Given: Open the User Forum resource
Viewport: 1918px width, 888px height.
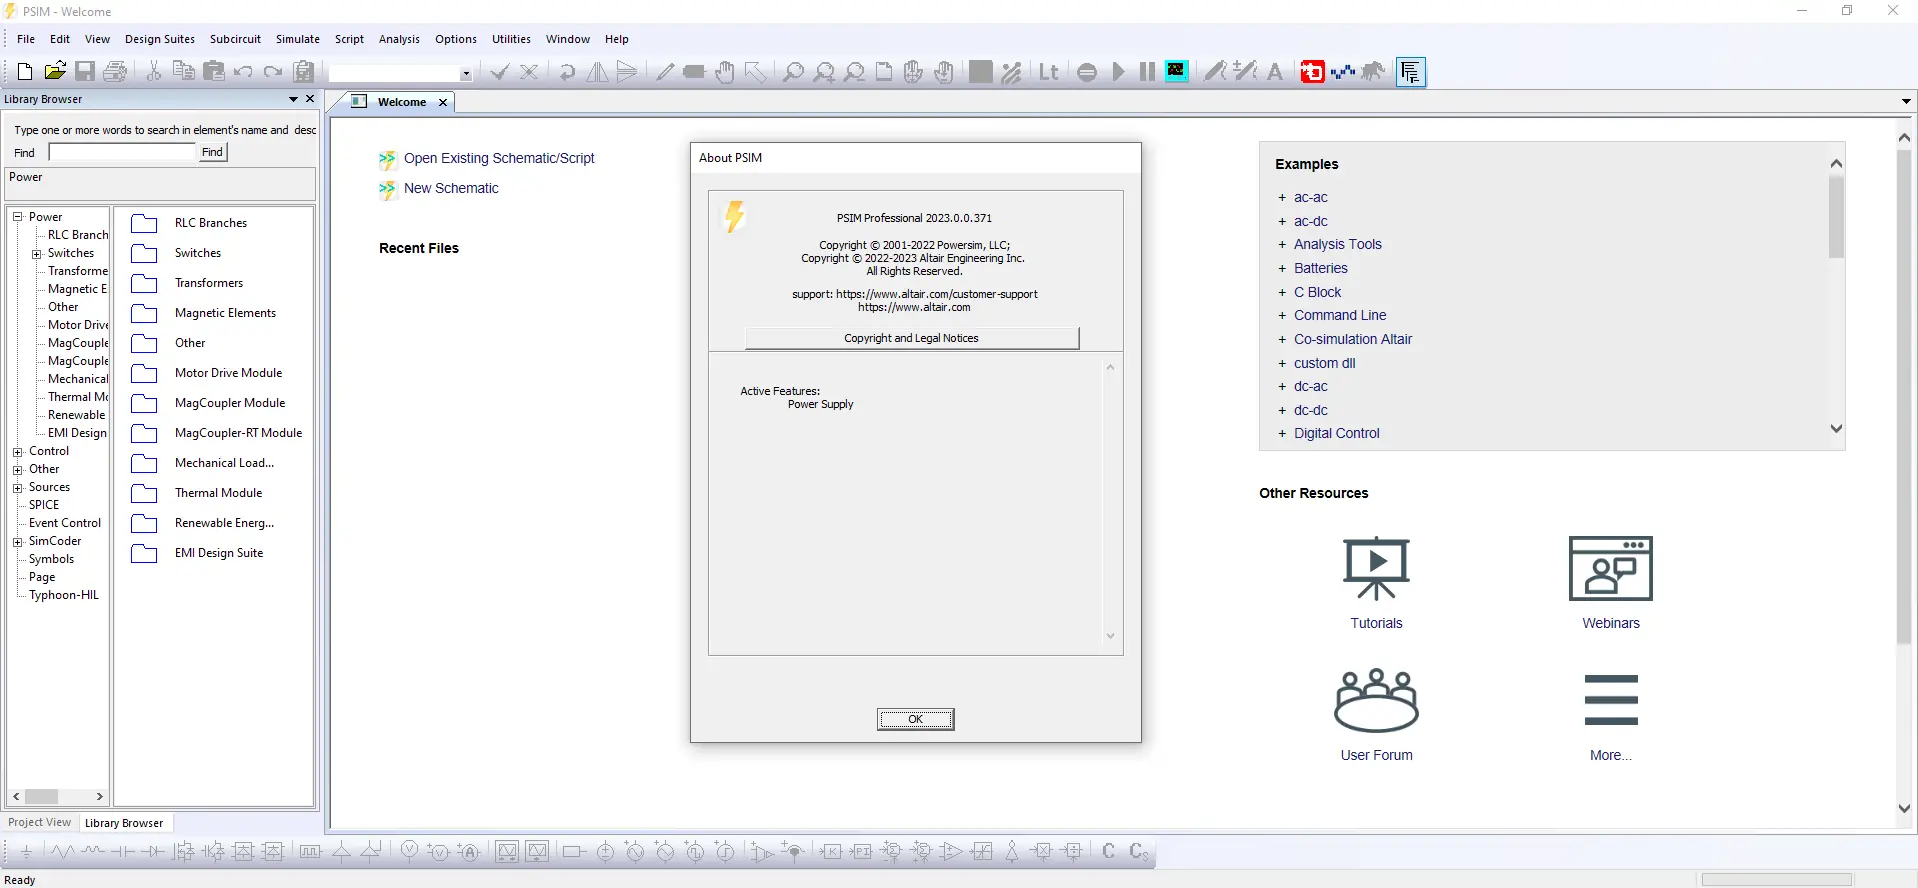Looking at the screenshot, I should click(x=1376, y=715).
